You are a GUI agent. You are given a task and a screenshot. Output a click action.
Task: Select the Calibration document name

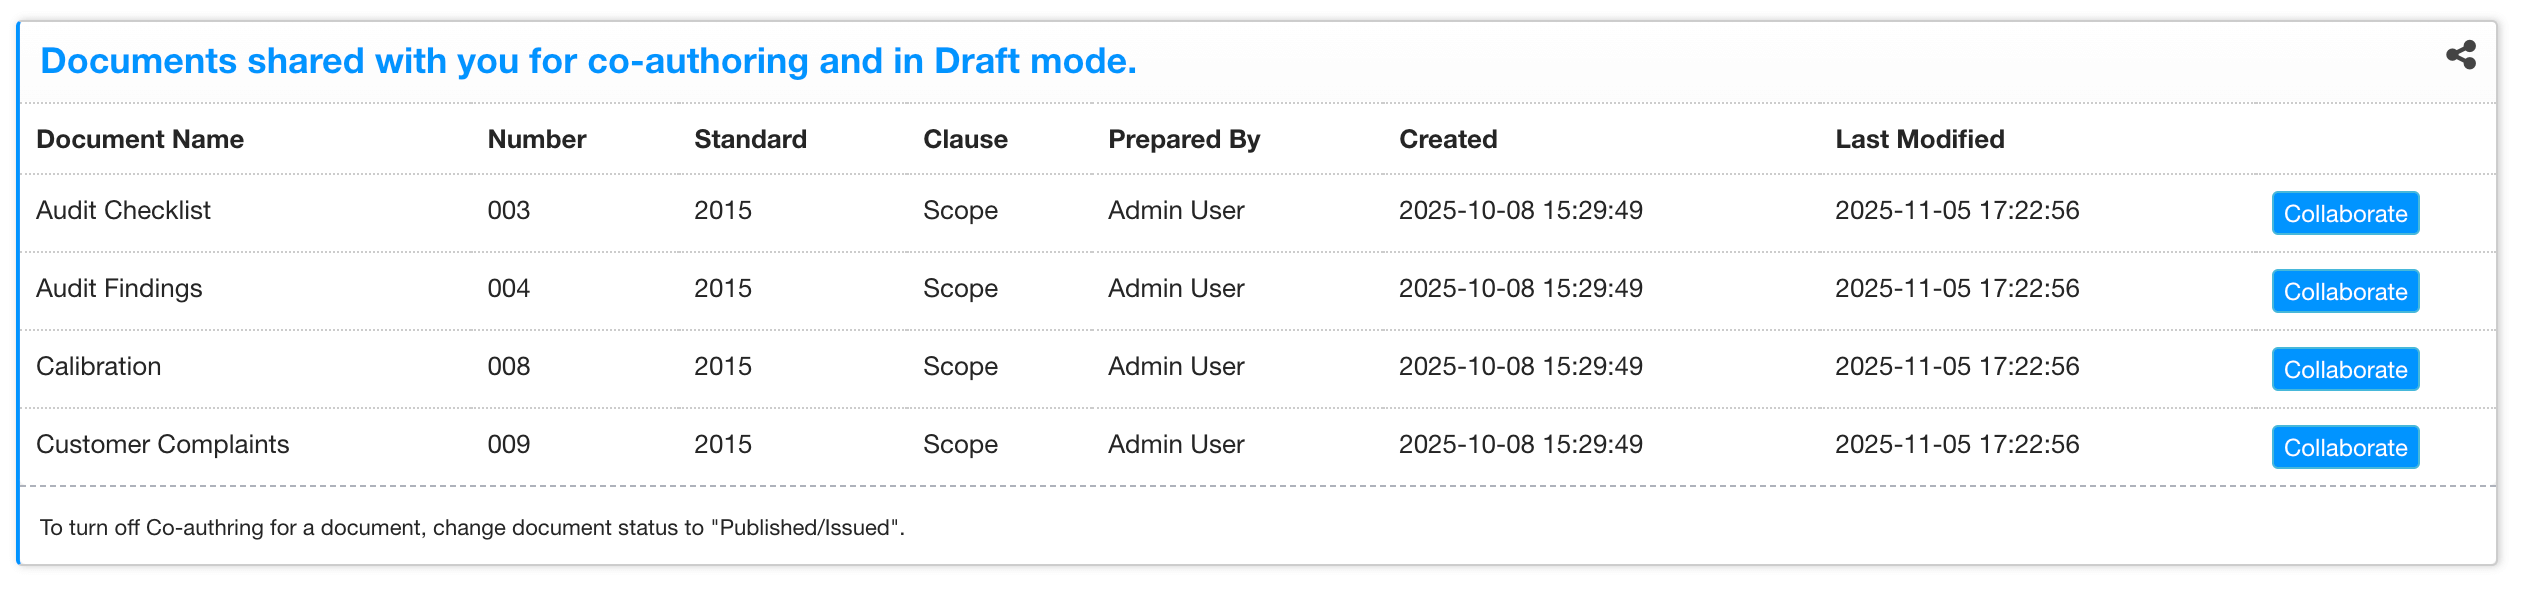click(x=98, y=366)
